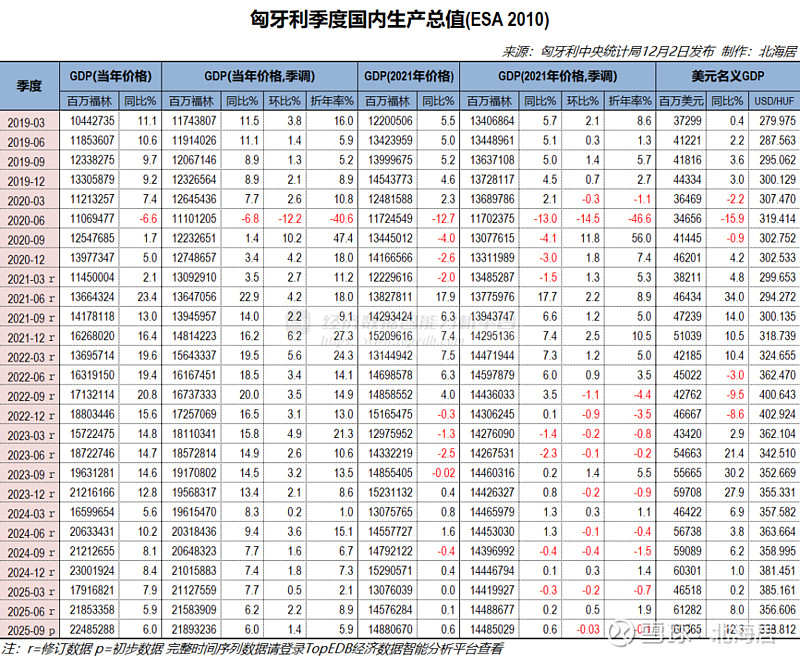Click the annualized rate 47.4
The width and height of the screenshot is (800, 658).
[343, 238]
